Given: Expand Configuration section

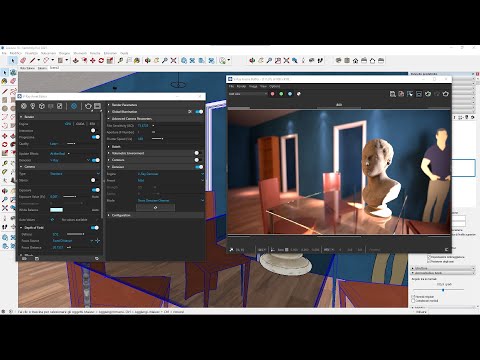Looking at the screenshot, I should pos(109,215).
